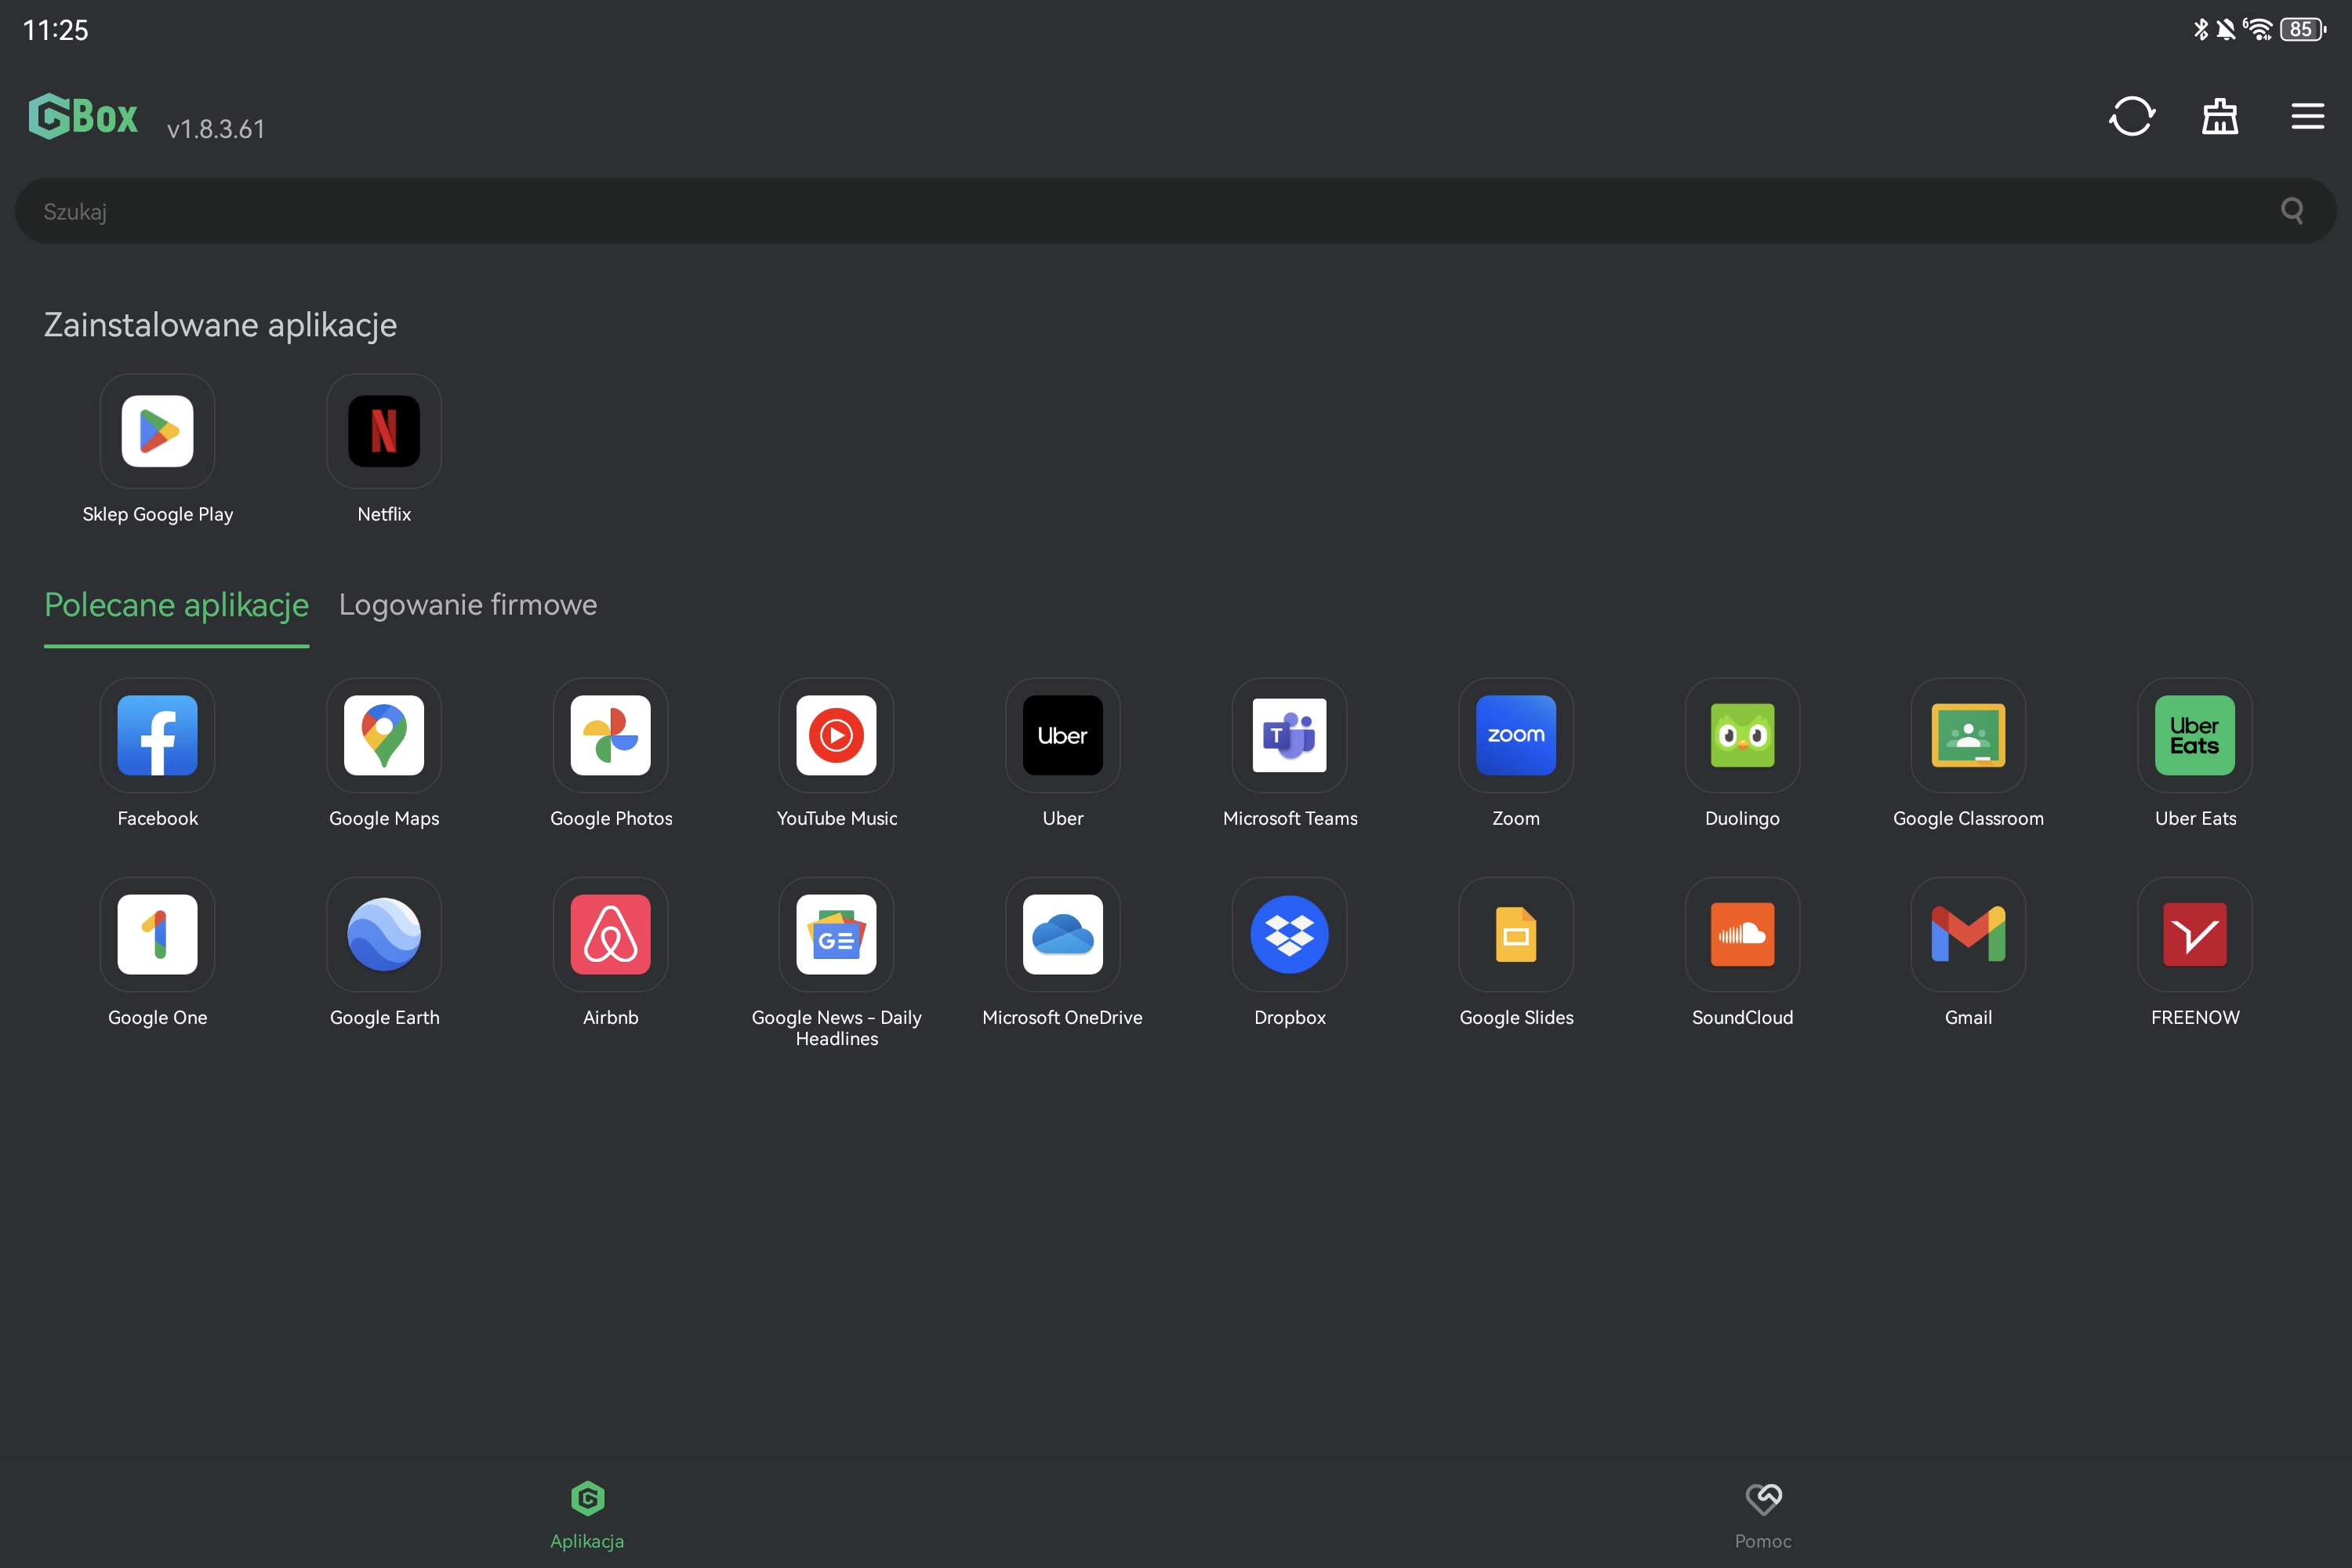Go to the Aplikacja bottom tab

click(x=587, y=1516)
